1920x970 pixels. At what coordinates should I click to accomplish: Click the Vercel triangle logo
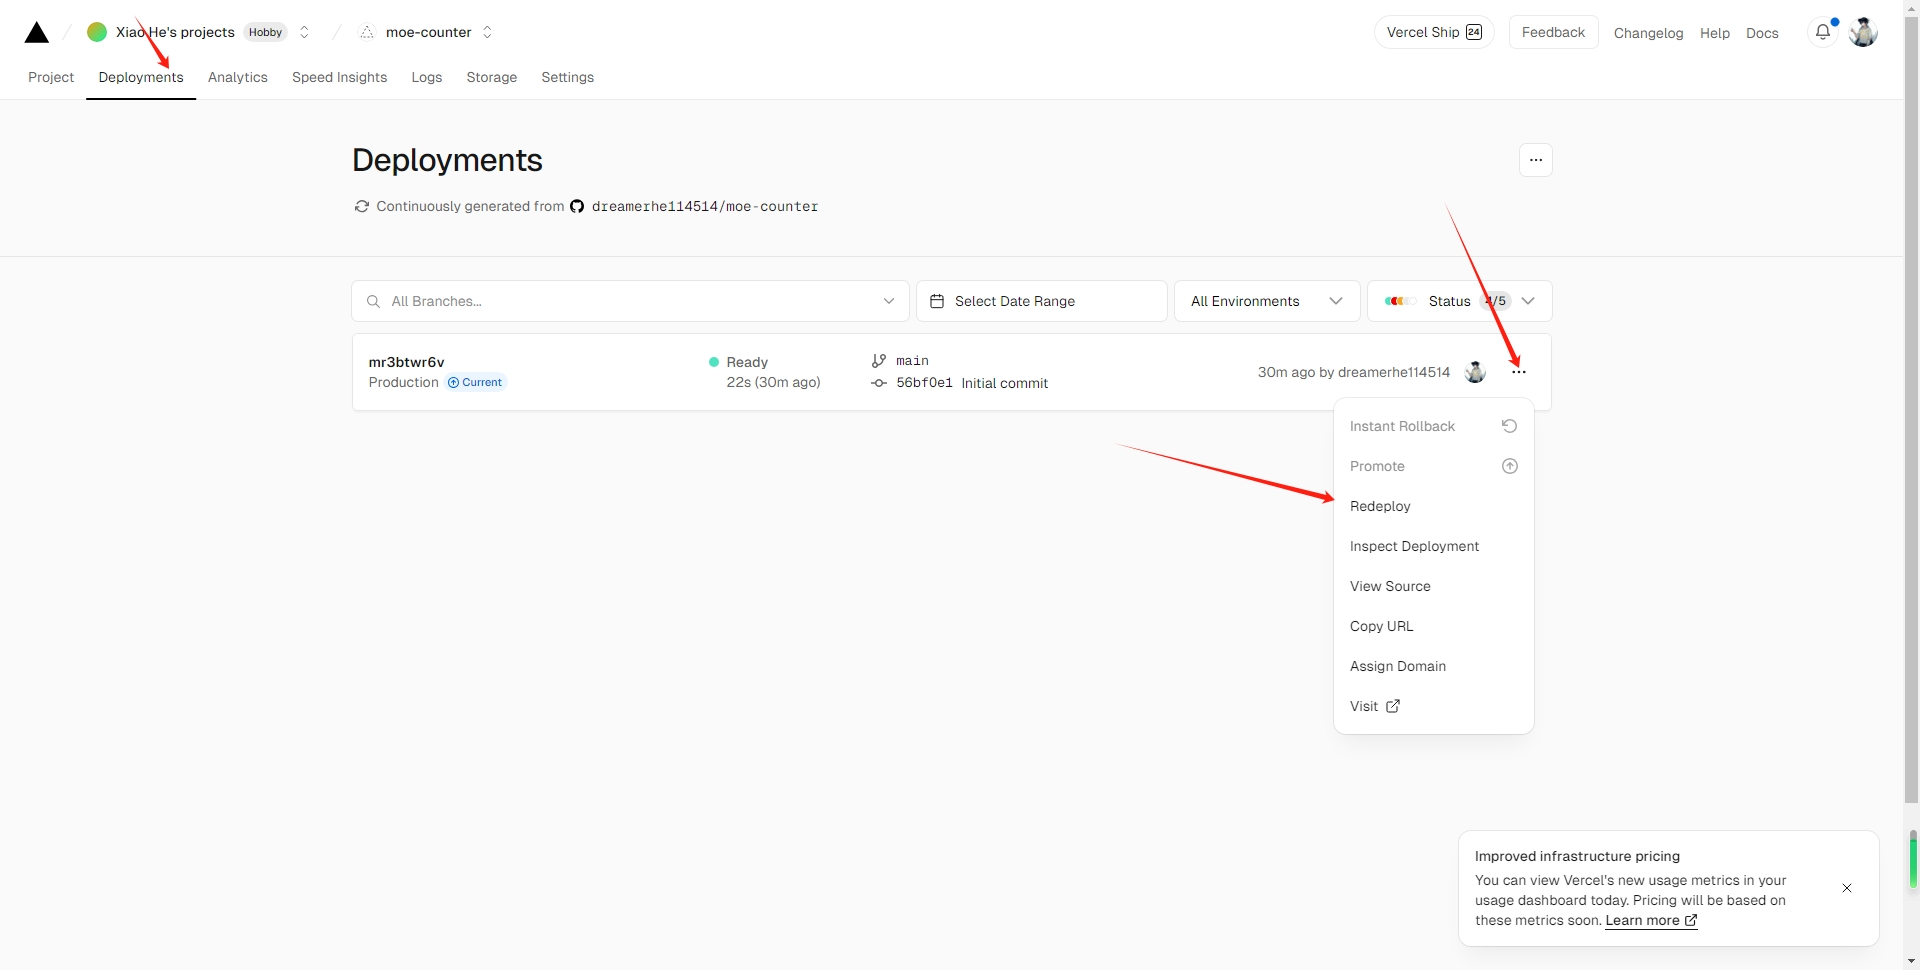coord(37,33)
